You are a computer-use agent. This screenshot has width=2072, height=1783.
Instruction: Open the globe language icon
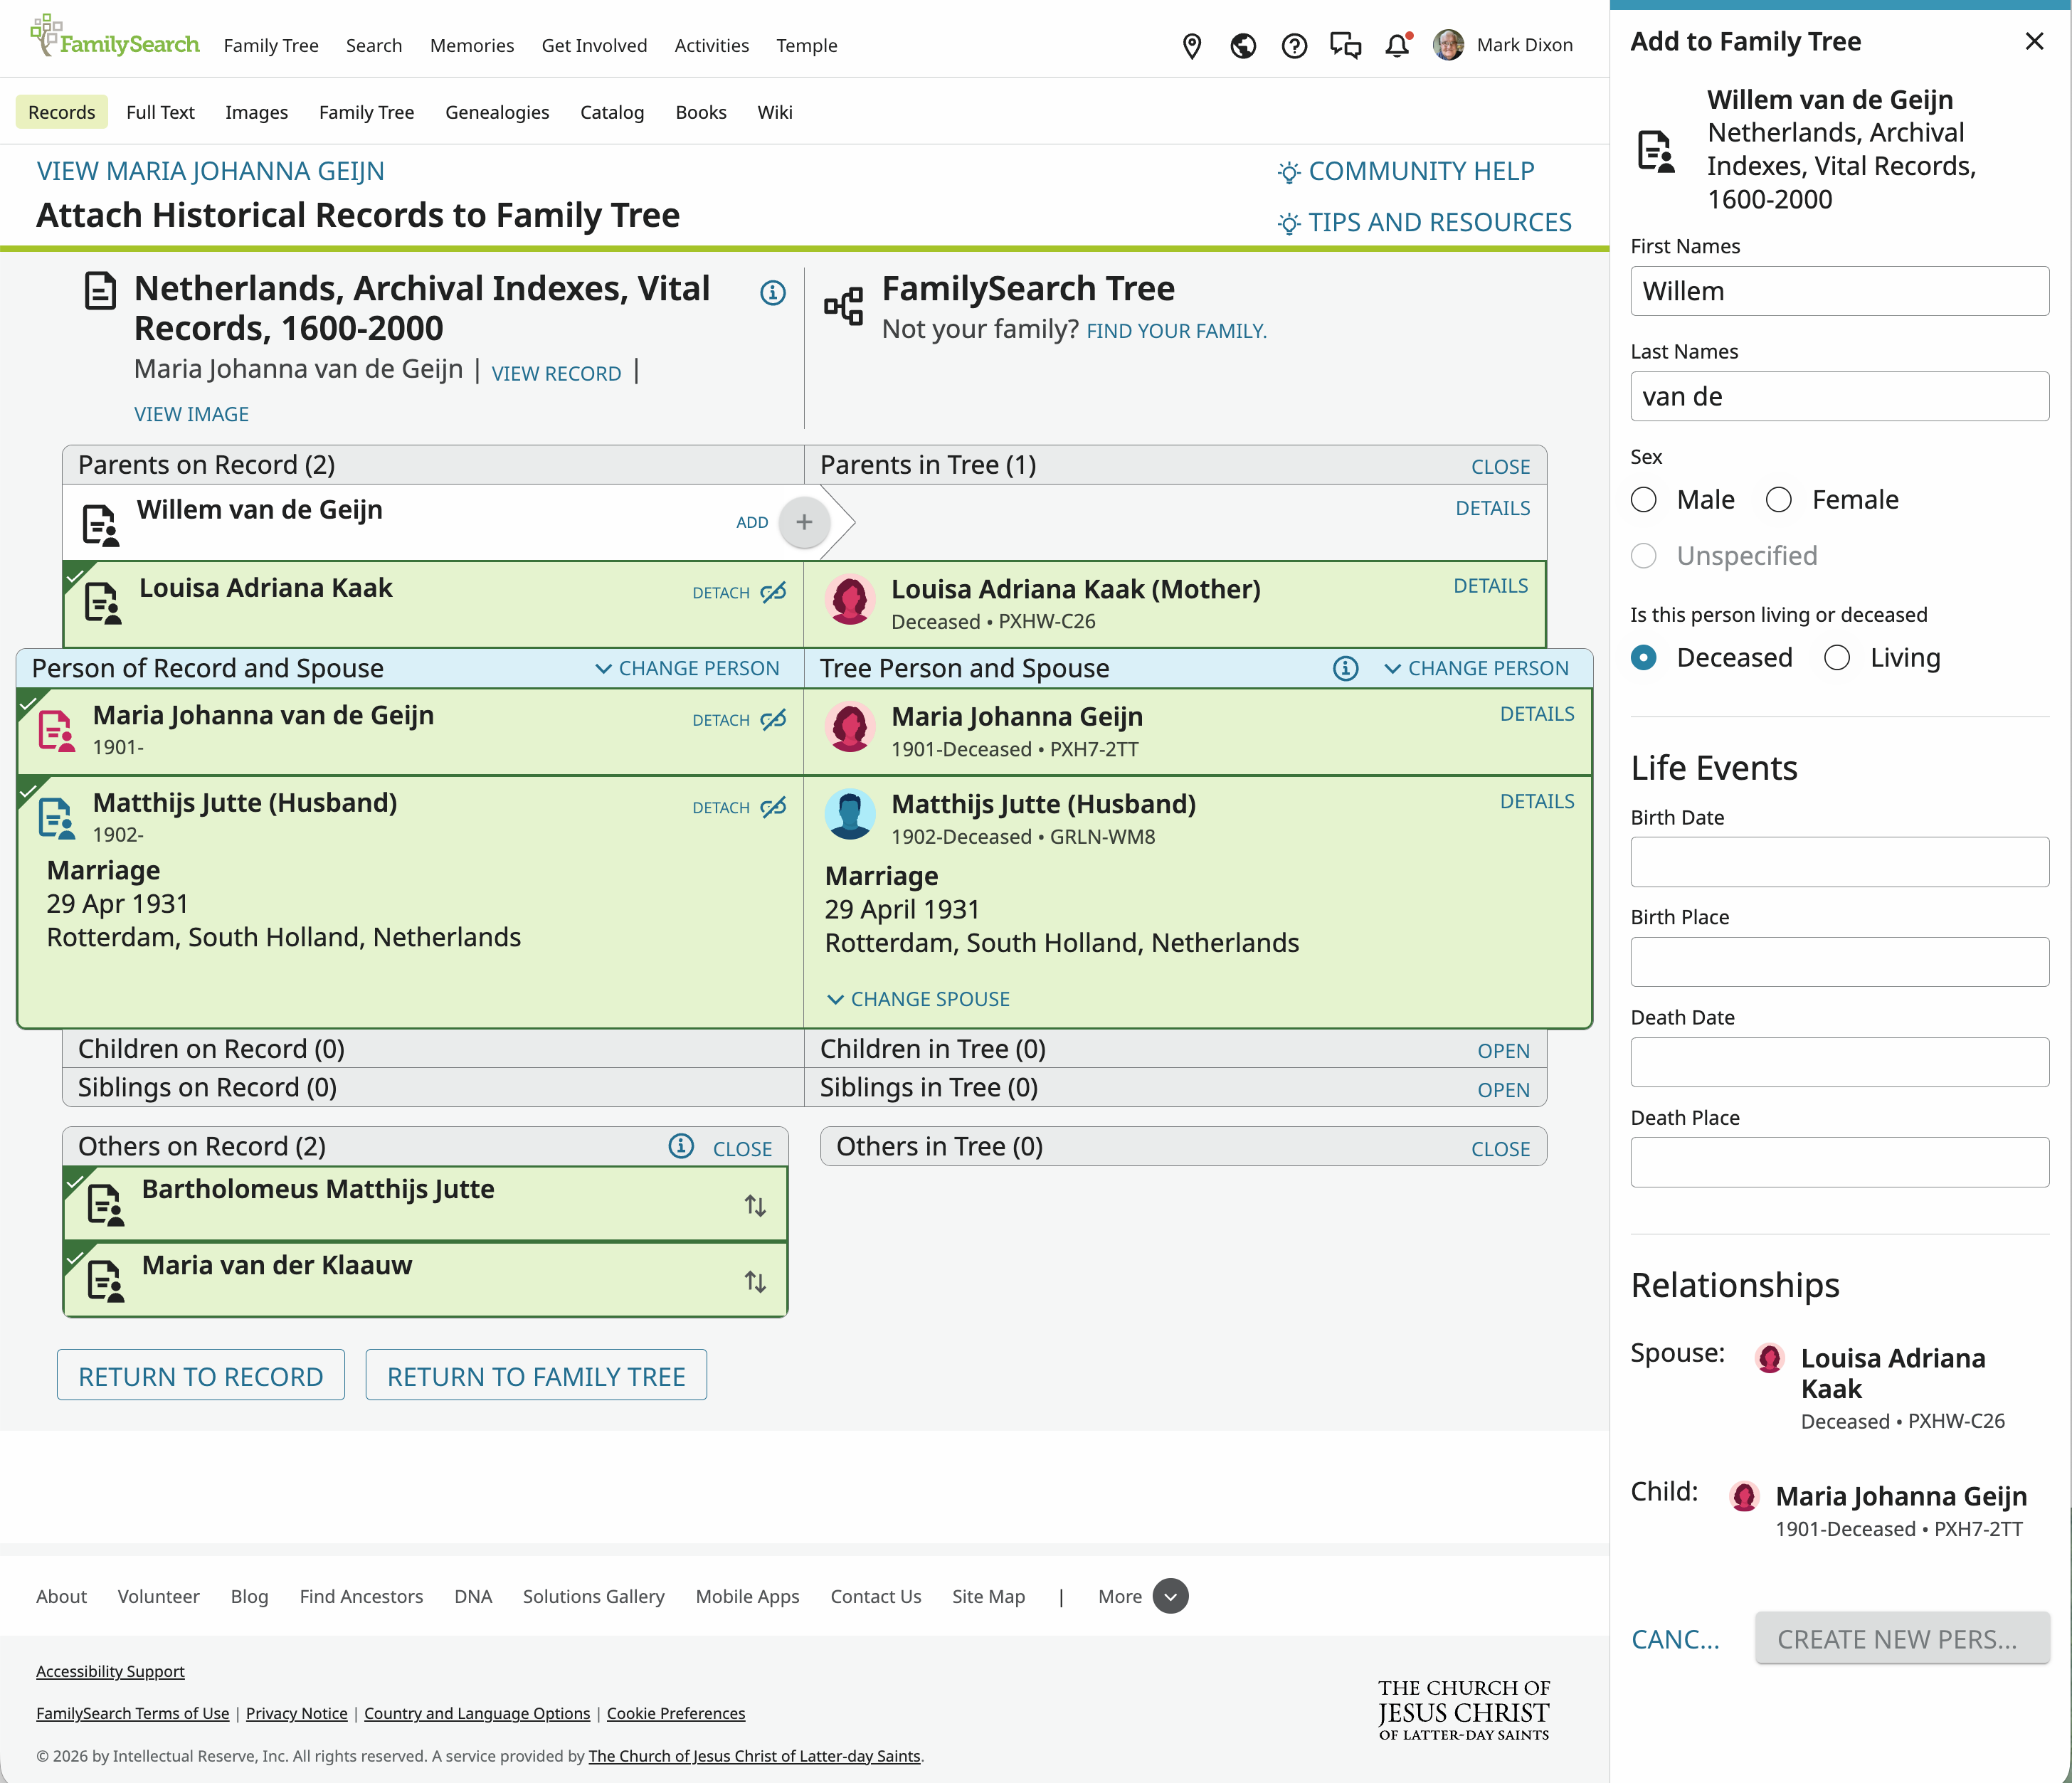pyautogui.click(x=1243, y=46)
